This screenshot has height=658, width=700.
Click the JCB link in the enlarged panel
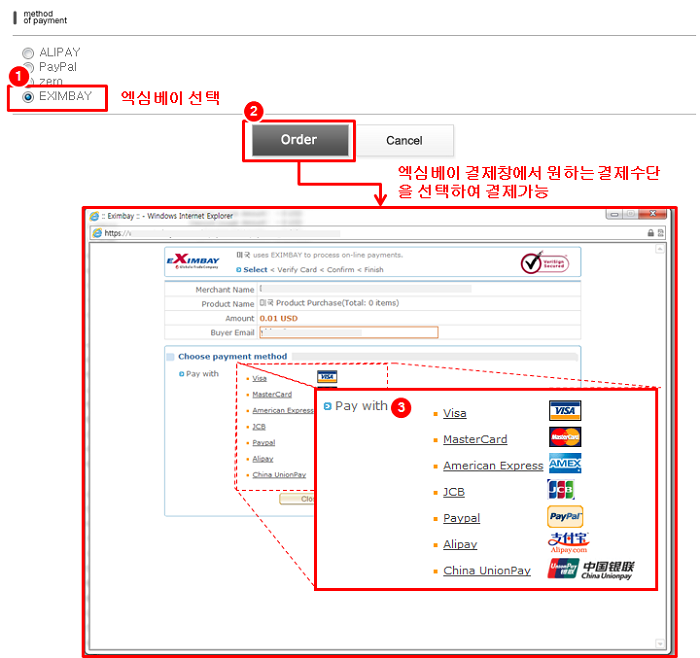coord(454,492)
